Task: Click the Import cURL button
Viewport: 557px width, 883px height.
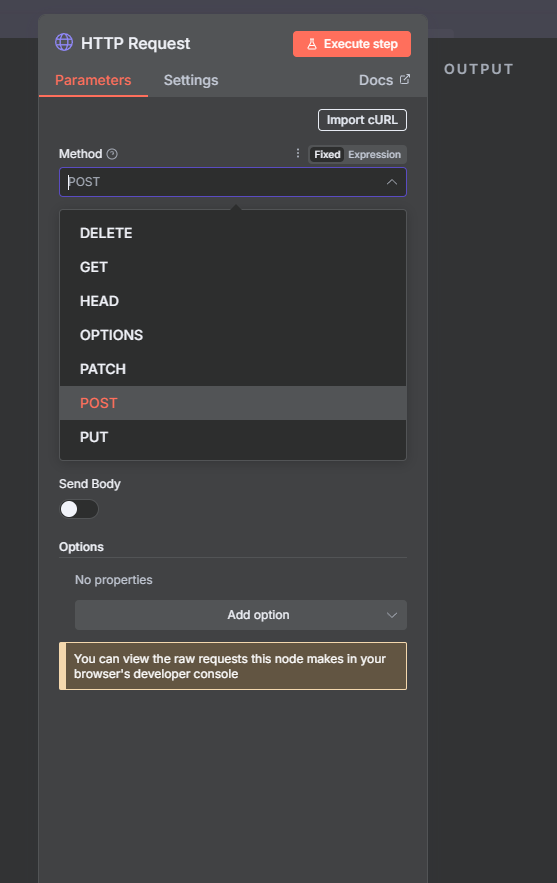Action: [362, 120]
